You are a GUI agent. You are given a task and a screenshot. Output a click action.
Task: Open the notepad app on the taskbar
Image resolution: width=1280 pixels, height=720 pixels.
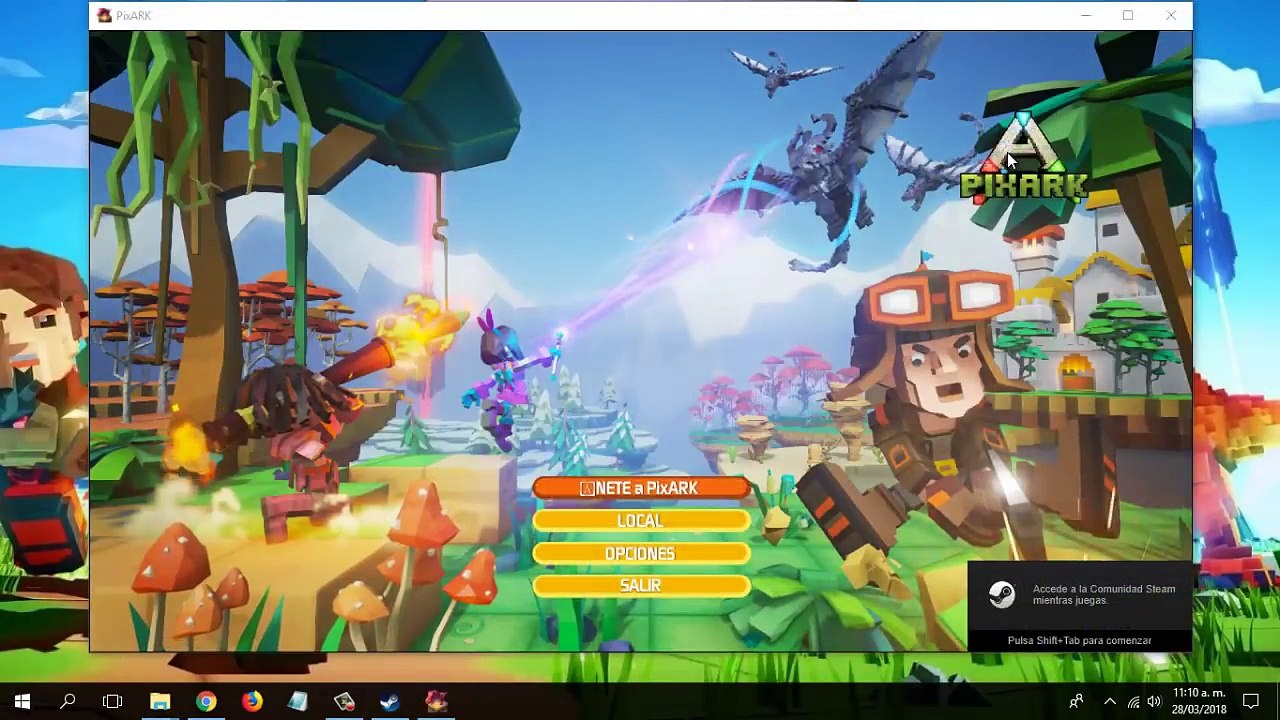(x=298, y=701)
